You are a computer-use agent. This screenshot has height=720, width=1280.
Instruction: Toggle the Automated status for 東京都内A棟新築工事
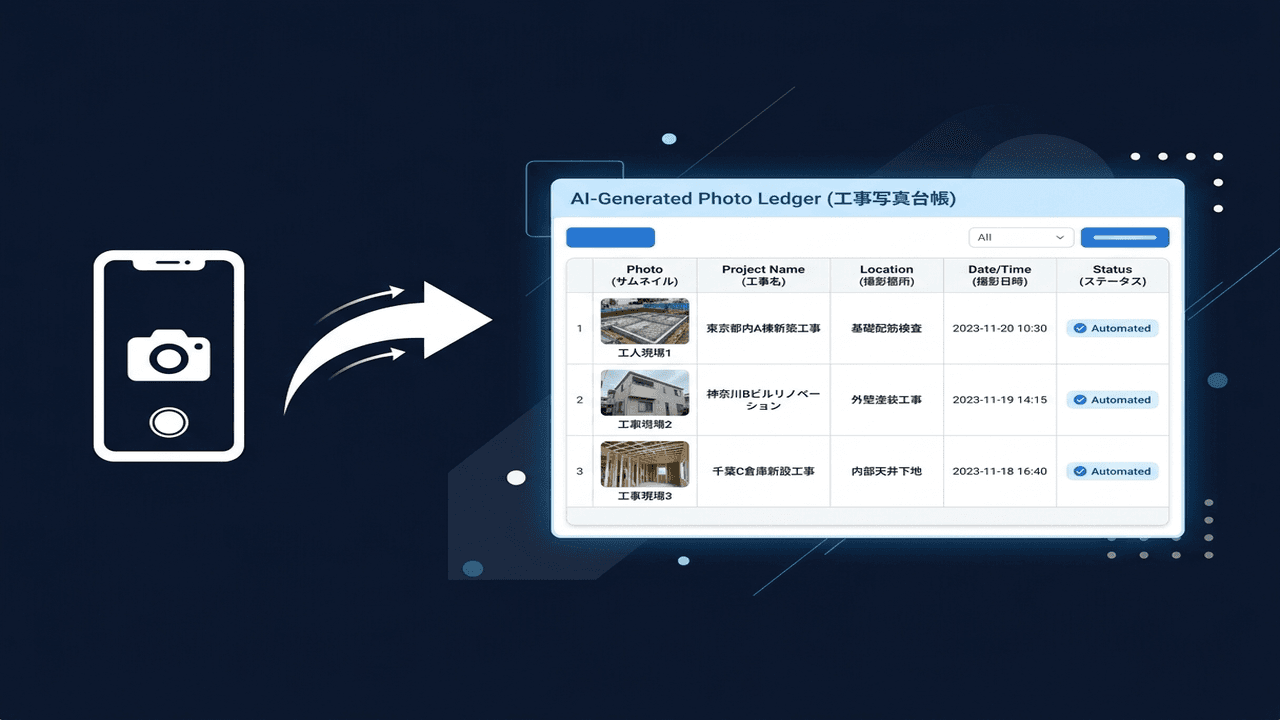(x=1112, y=328)
